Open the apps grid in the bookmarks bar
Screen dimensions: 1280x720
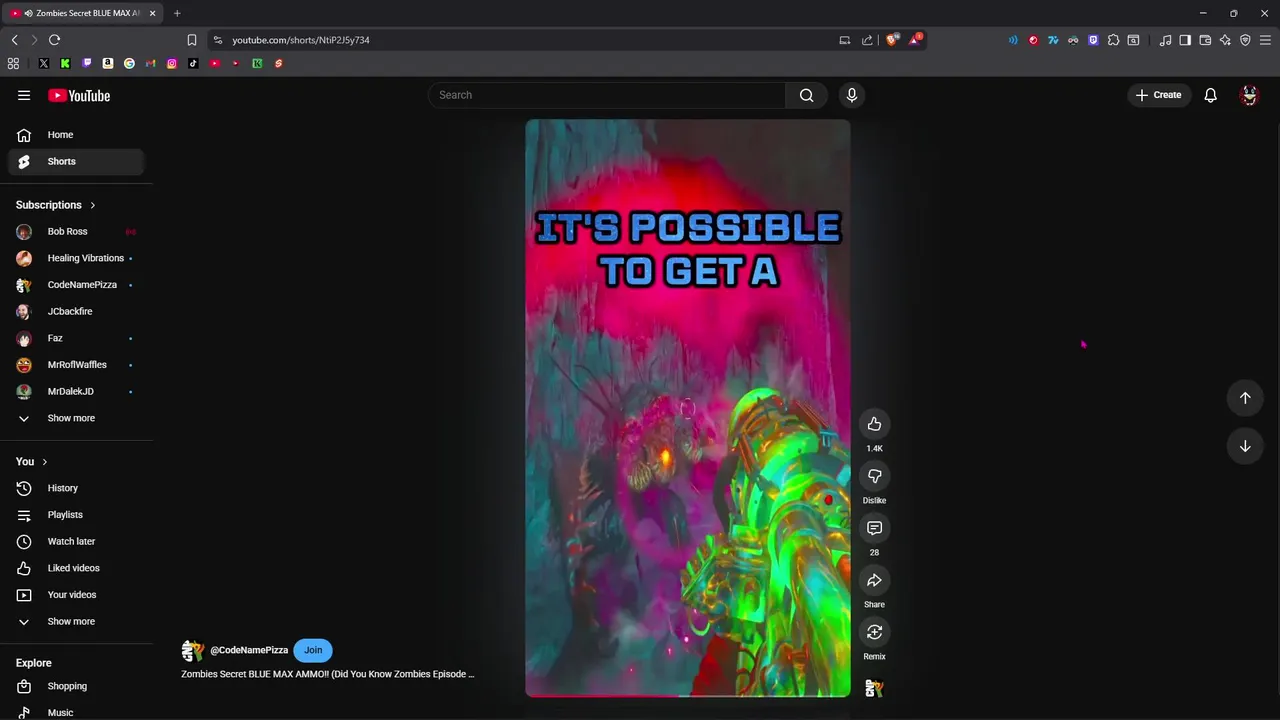click(x=13, y=63)
